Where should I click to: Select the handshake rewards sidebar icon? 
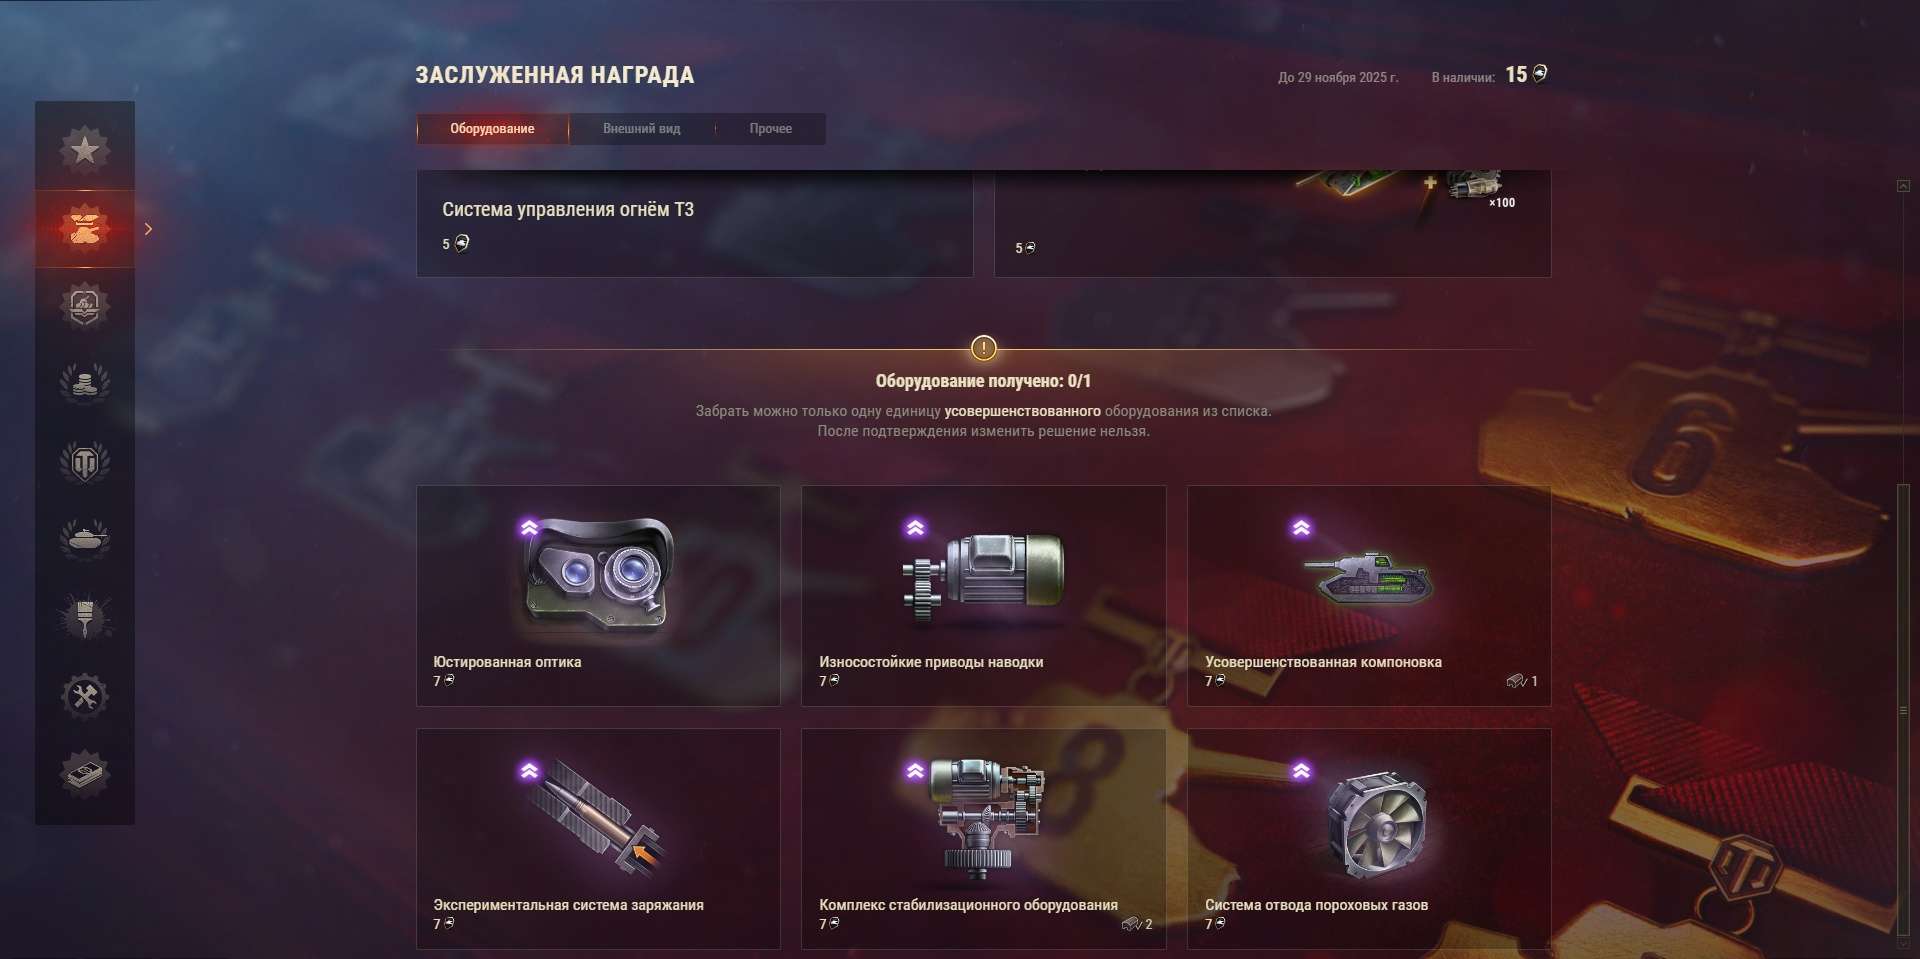coord(85,228)
